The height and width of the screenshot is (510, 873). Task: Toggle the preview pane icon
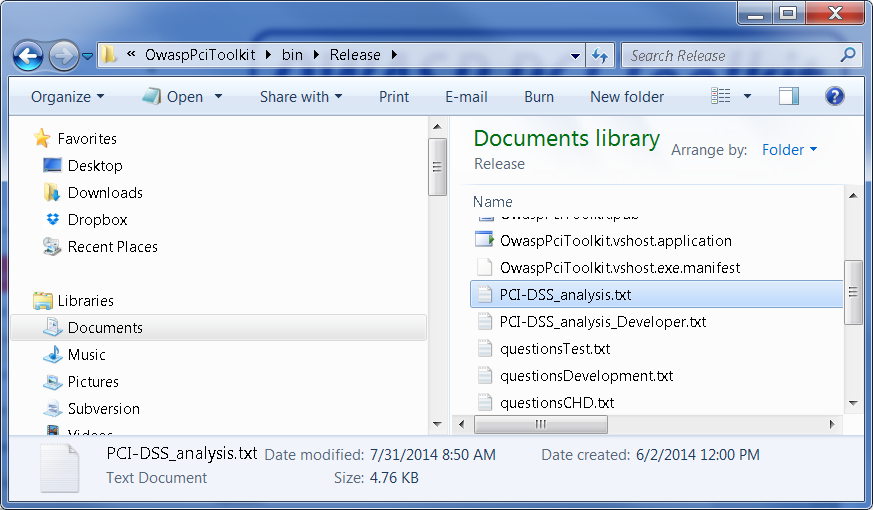[x=789, y=96]
